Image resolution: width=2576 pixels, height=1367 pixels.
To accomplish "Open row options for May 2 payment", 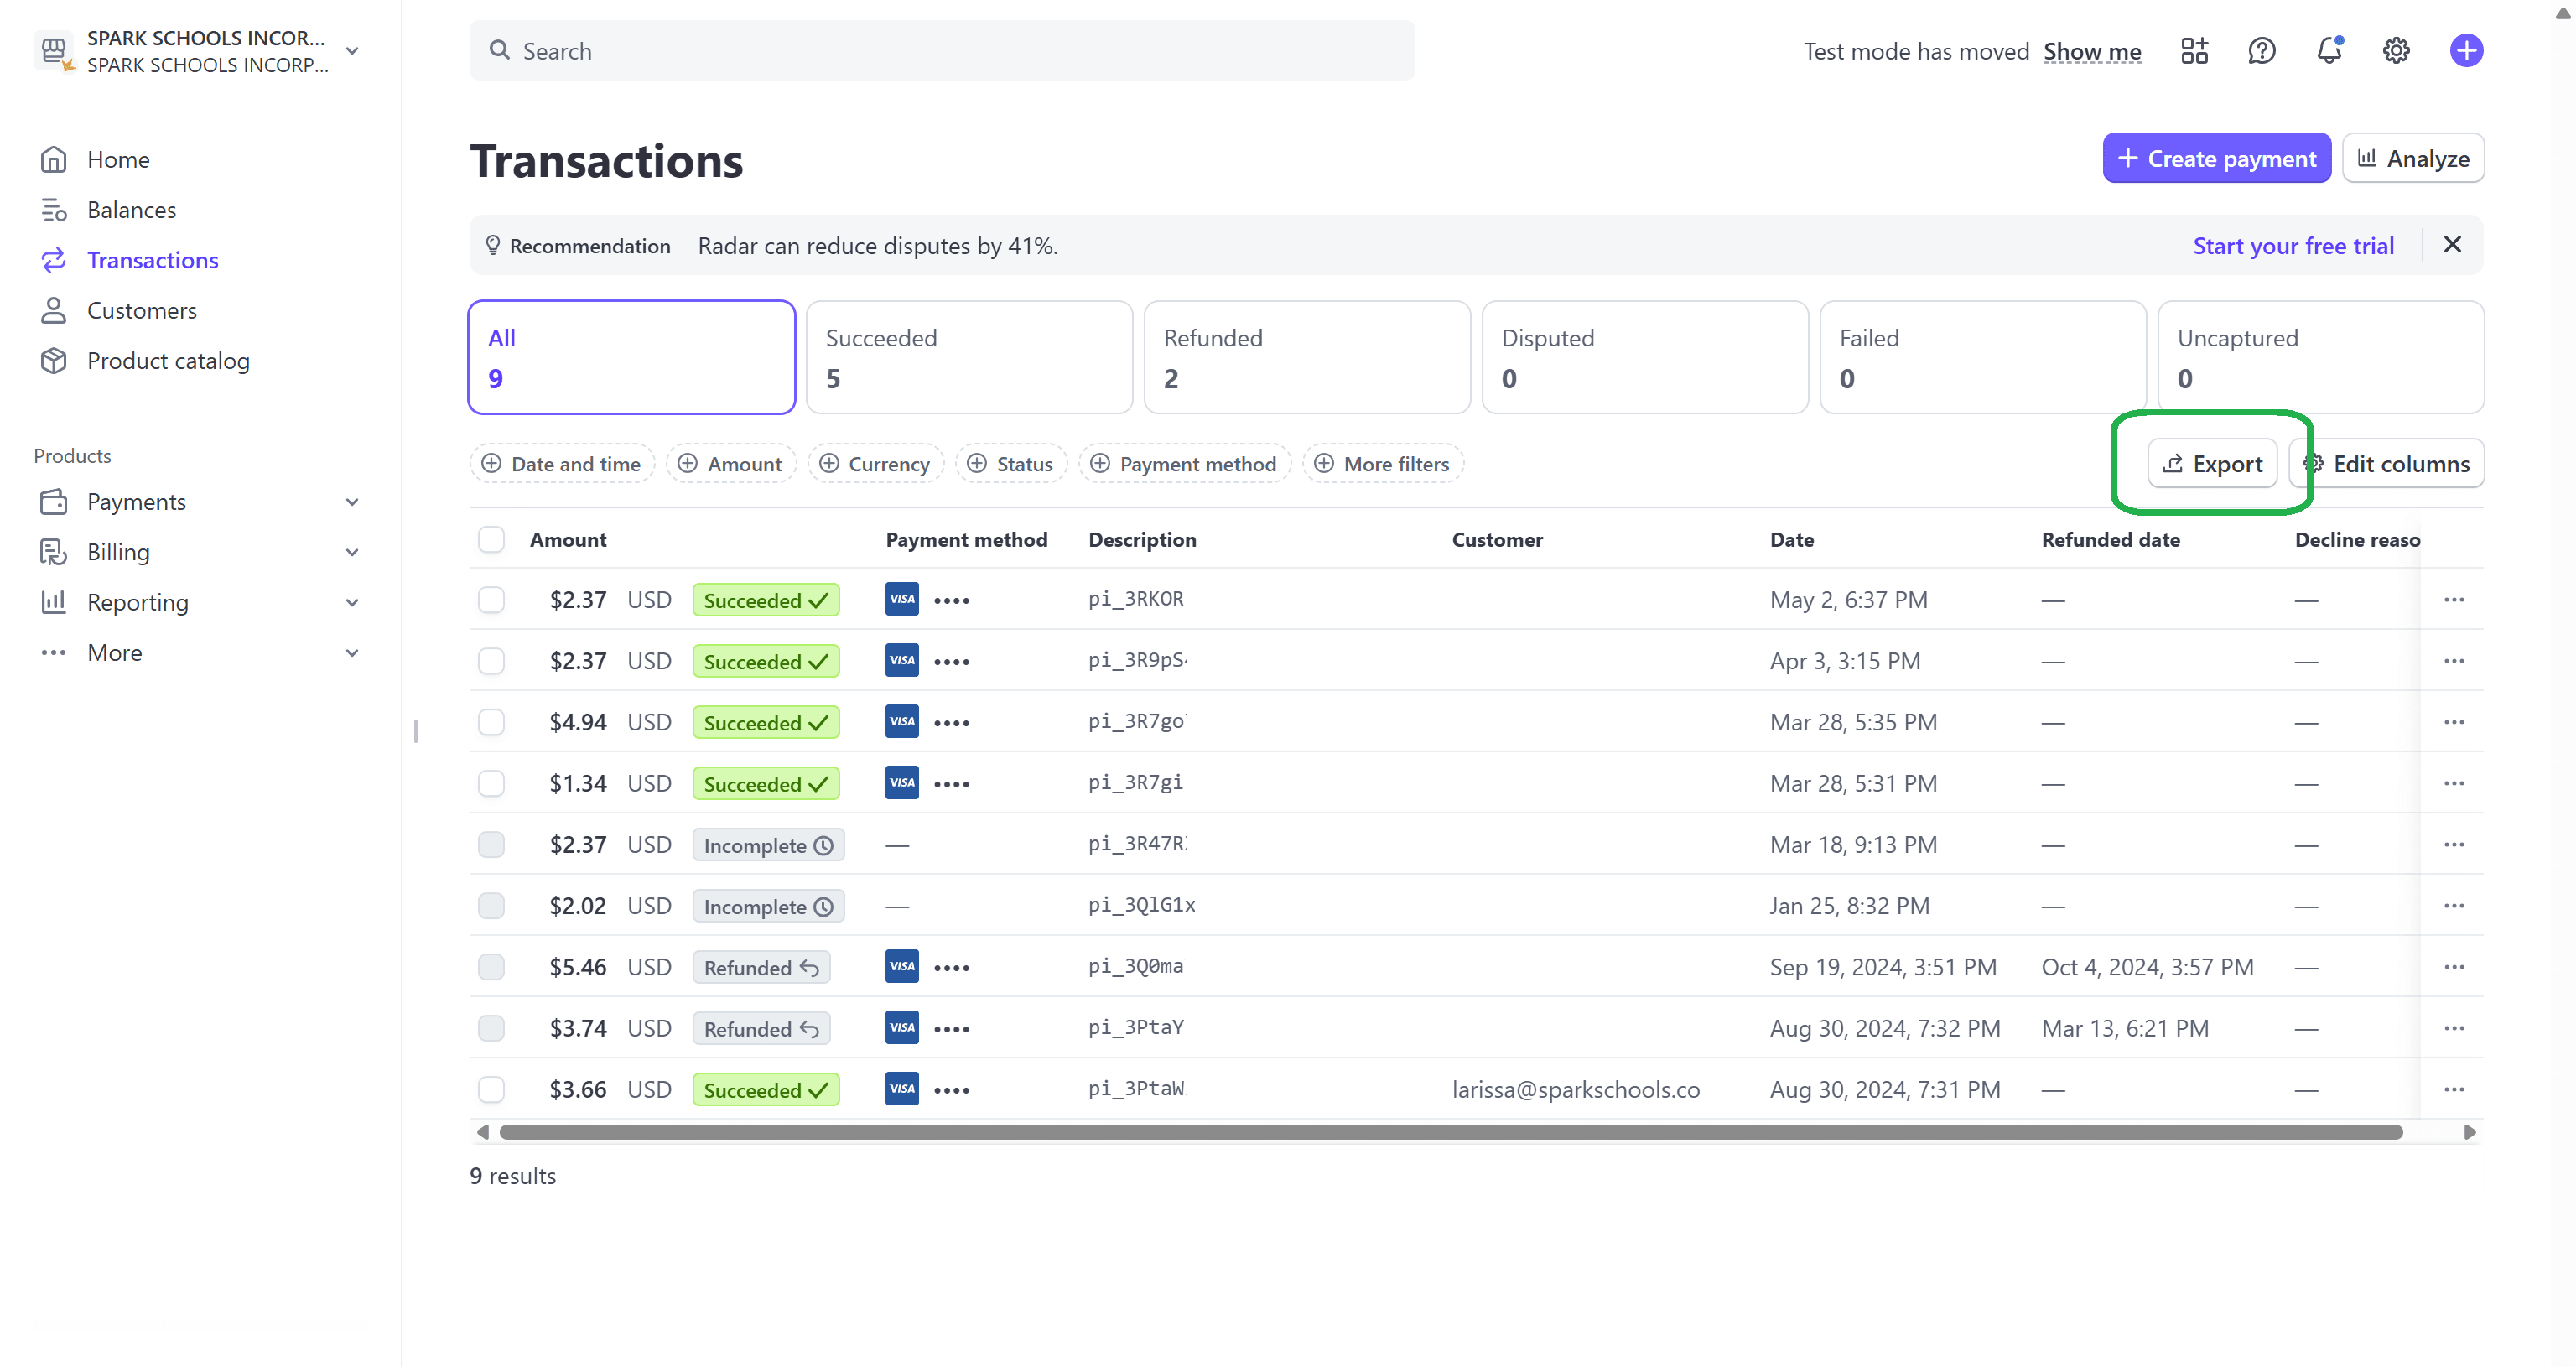I will tap(2453, 599).
